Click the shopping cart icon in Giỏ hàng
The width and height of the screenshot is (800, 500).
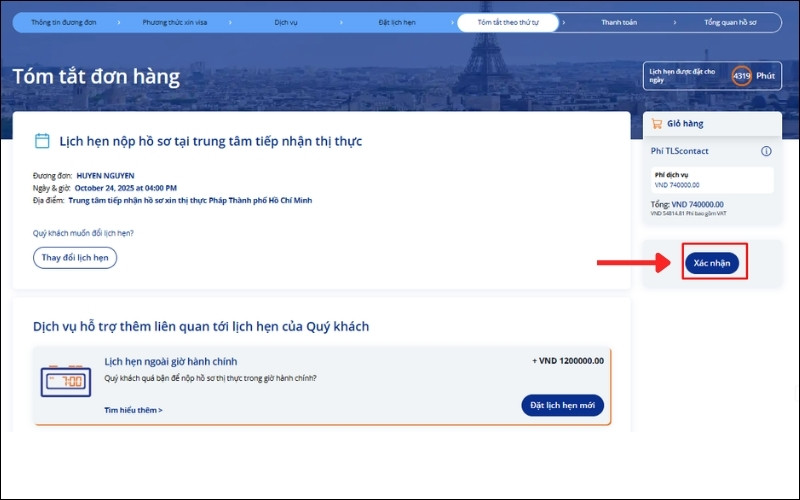coord(657,124)
